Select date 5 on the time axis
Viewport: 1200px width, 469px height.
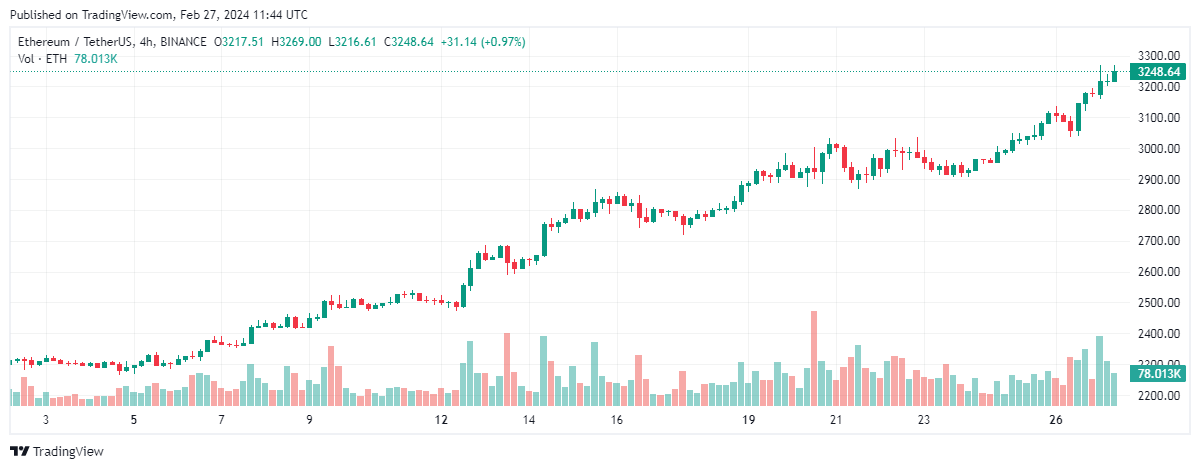134,421
